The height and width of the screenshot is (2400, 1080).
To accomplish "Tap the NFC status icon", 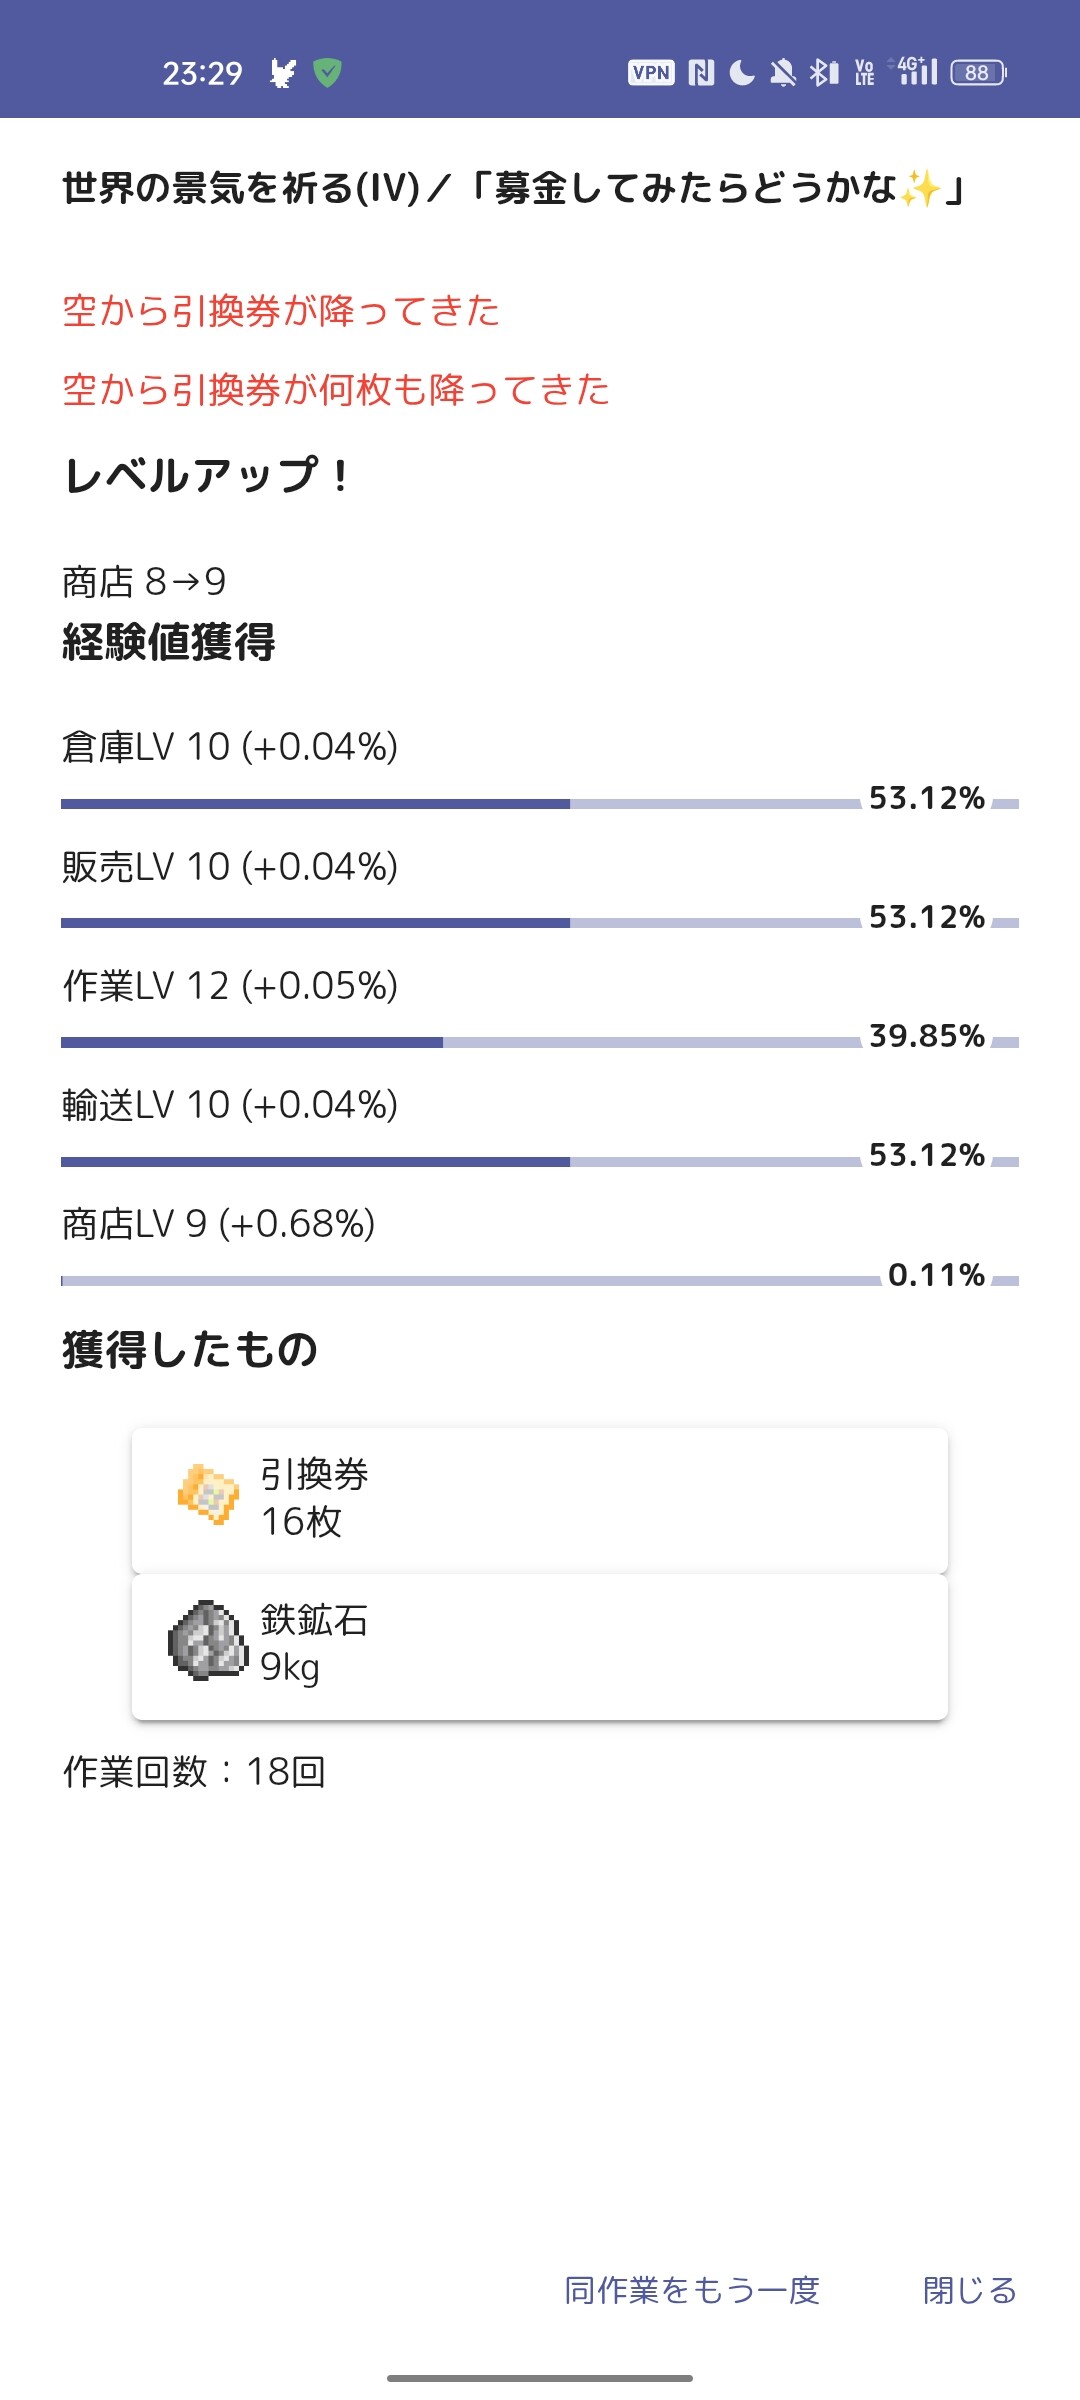I will tap(701, 73).
